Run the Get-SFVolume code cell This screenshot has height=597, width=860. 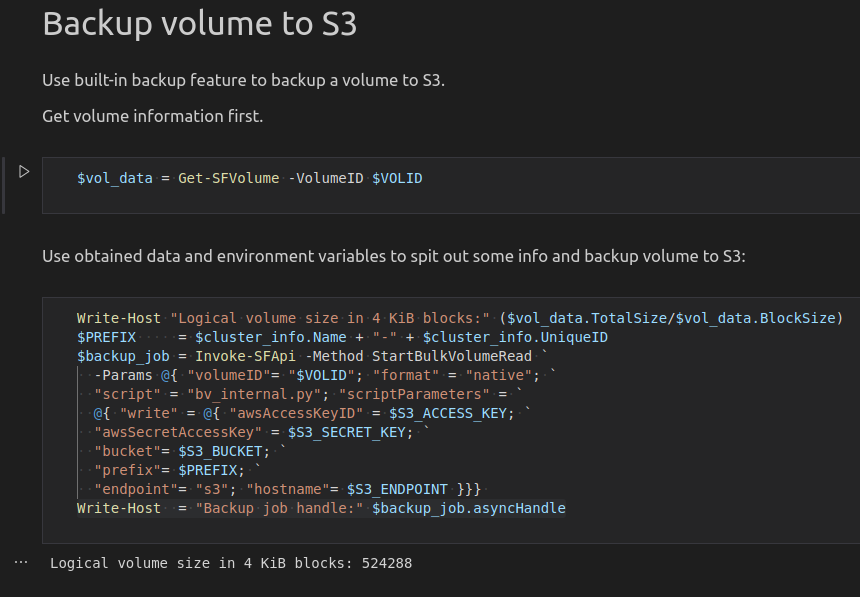24,172
